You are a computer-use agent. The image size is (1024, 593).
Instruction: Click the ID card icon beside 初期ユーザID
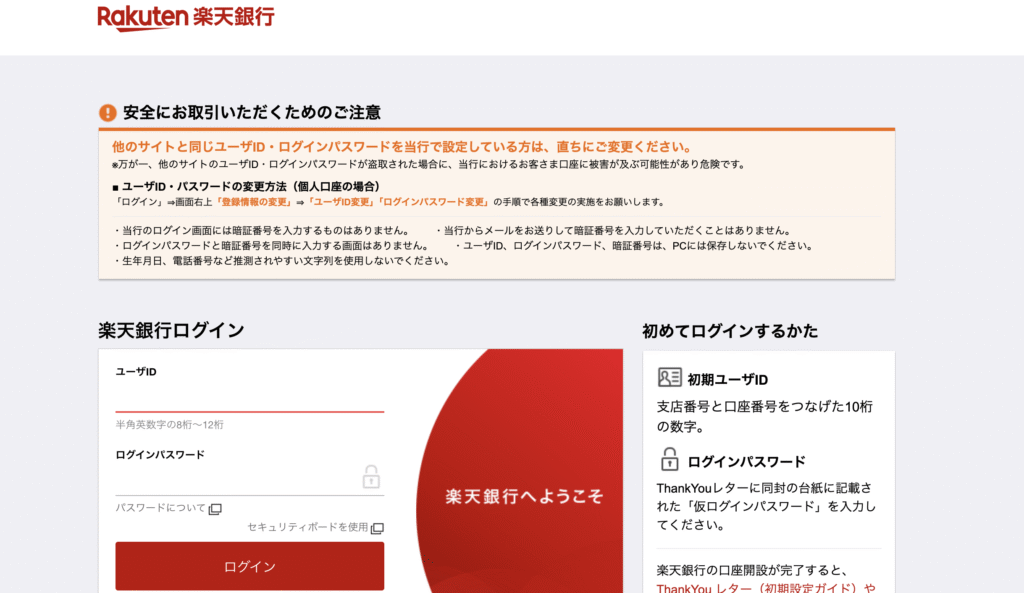669,378
